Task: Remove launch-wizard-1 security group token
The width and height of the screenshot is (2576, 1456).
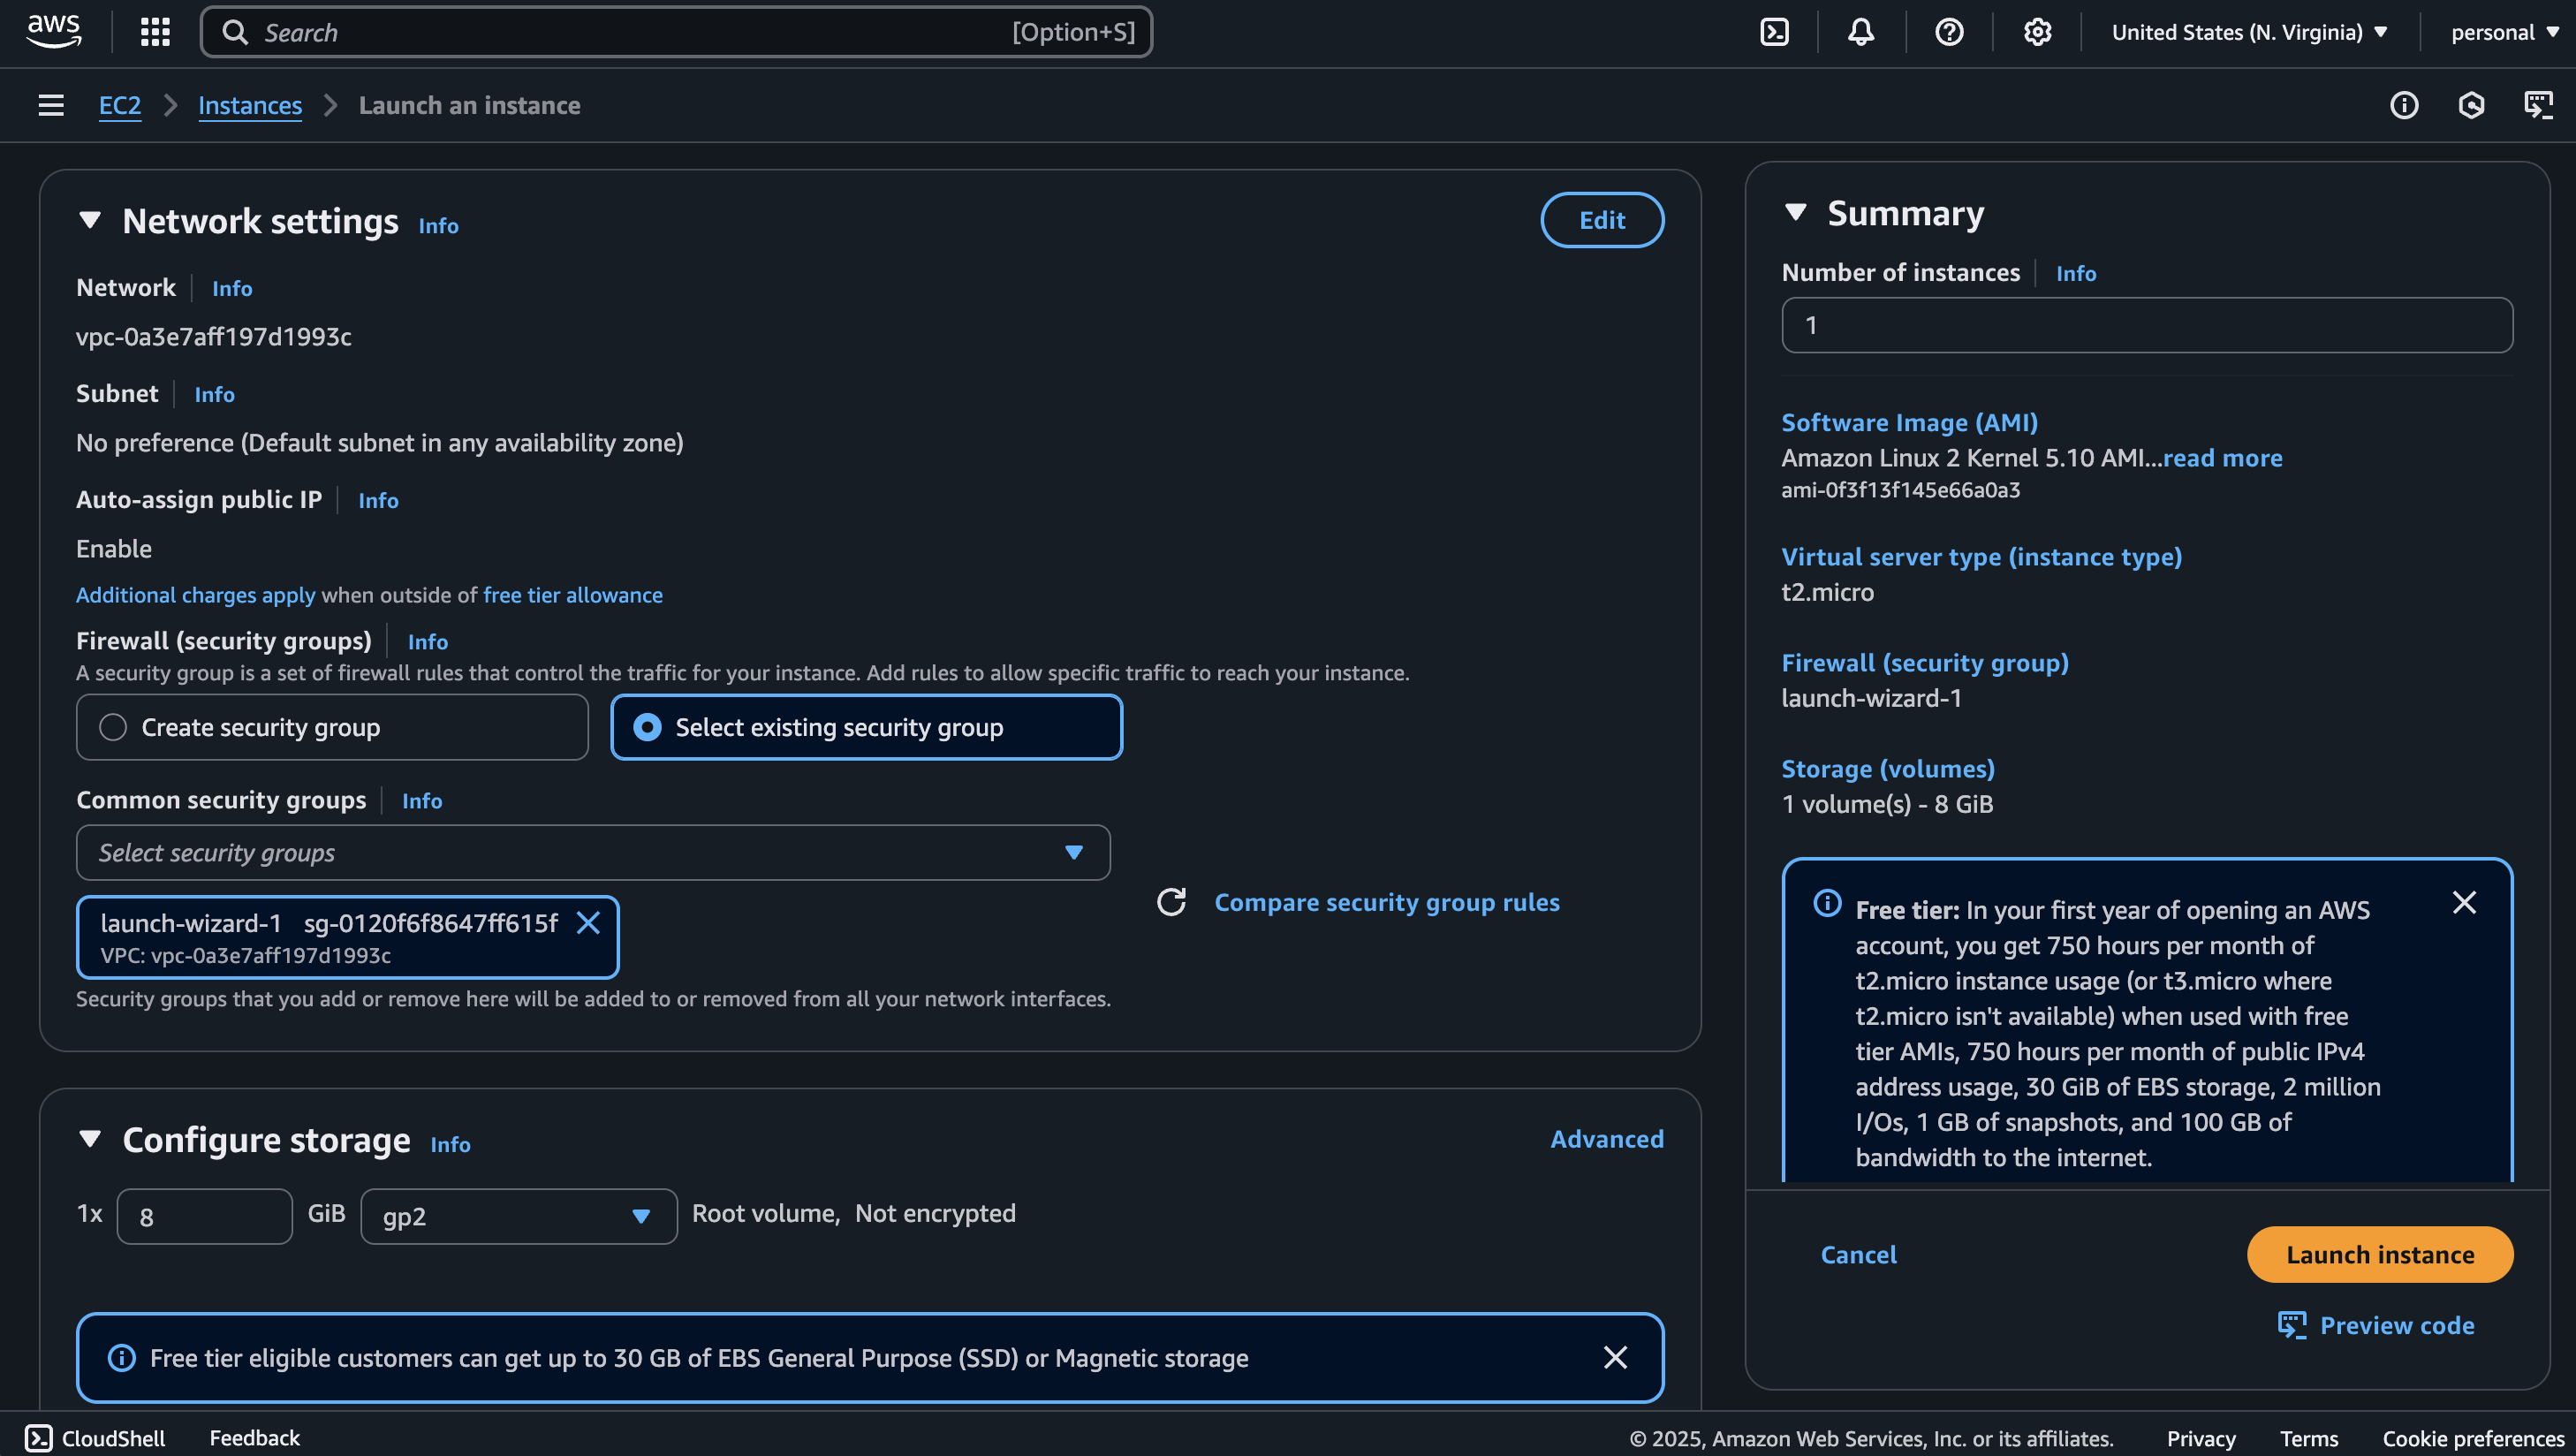Action: point(588,923)
